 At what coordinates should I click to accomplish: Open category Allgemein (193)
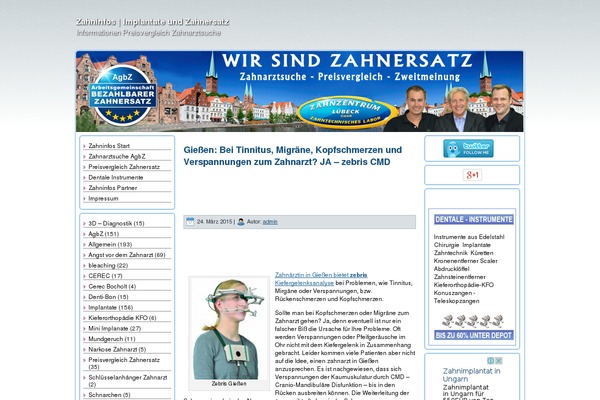click(x=110, y=244)
